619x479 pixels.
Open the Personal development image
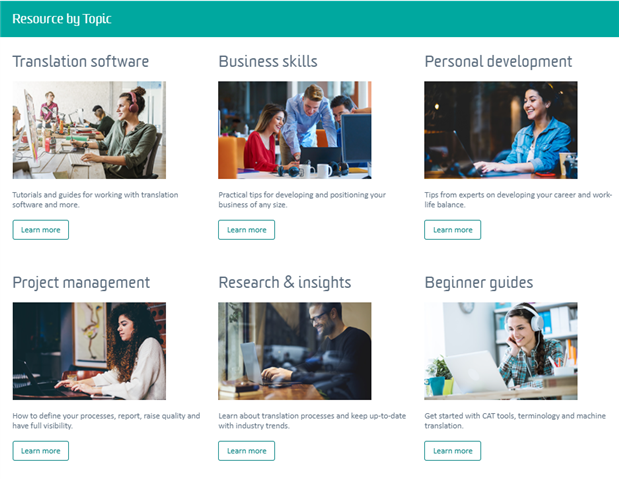[500, 130]
